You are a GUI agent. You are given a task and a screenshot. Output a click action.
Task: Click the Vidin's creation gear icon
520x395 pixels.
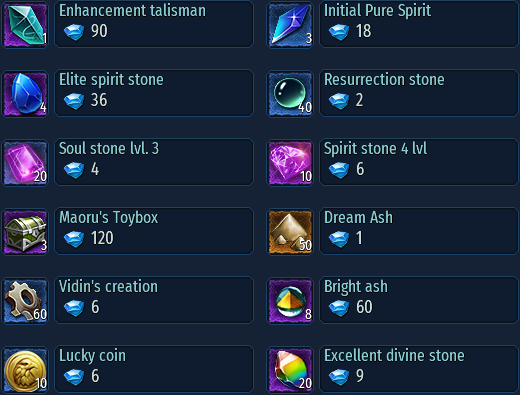(25, 300)
